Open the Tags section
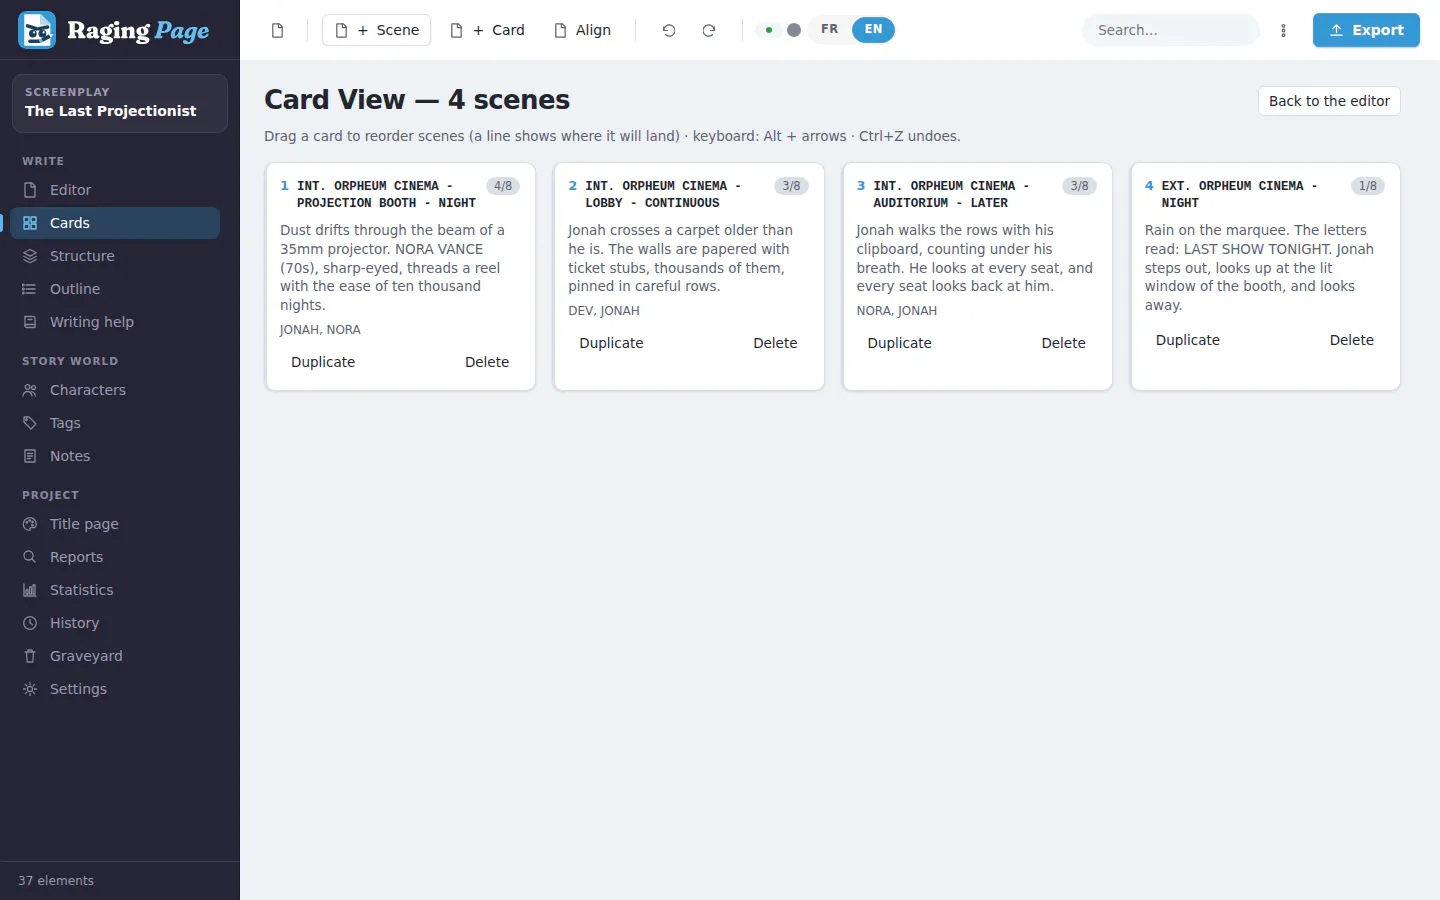Screen dimensions: 1440x900 pos(115,423)
